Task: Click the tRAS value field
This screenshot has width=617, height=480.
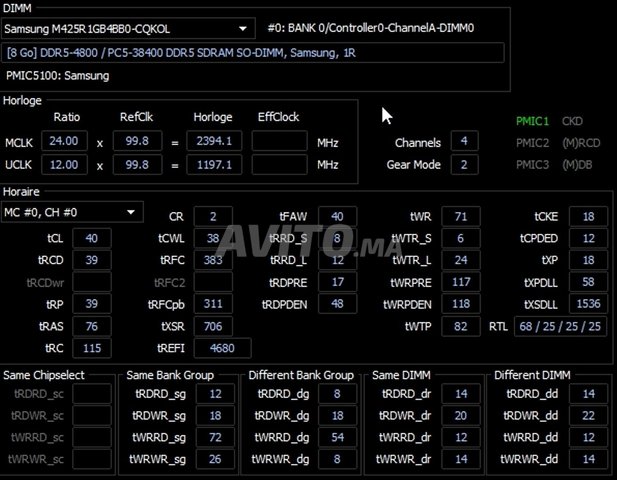Action: (91, 326)
